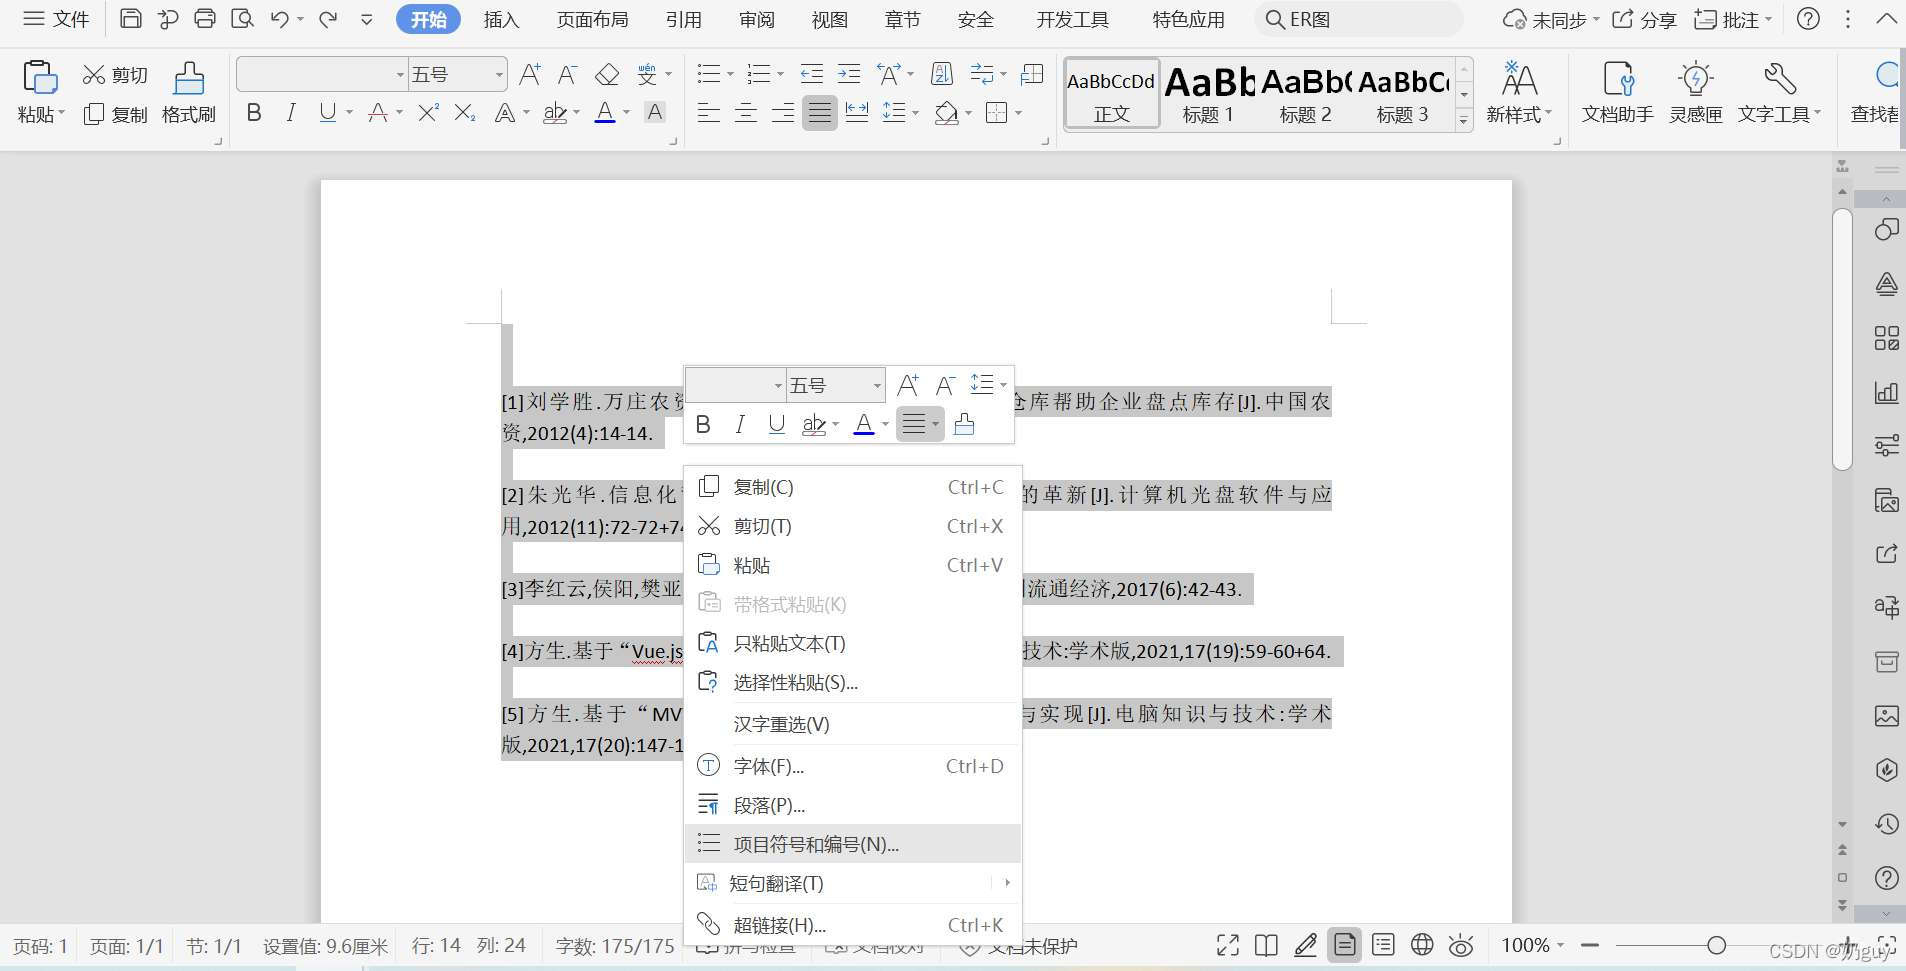Expand the styles gallery dropdown
Viewport: 1906px width, 971px height.
(1464, 121)
